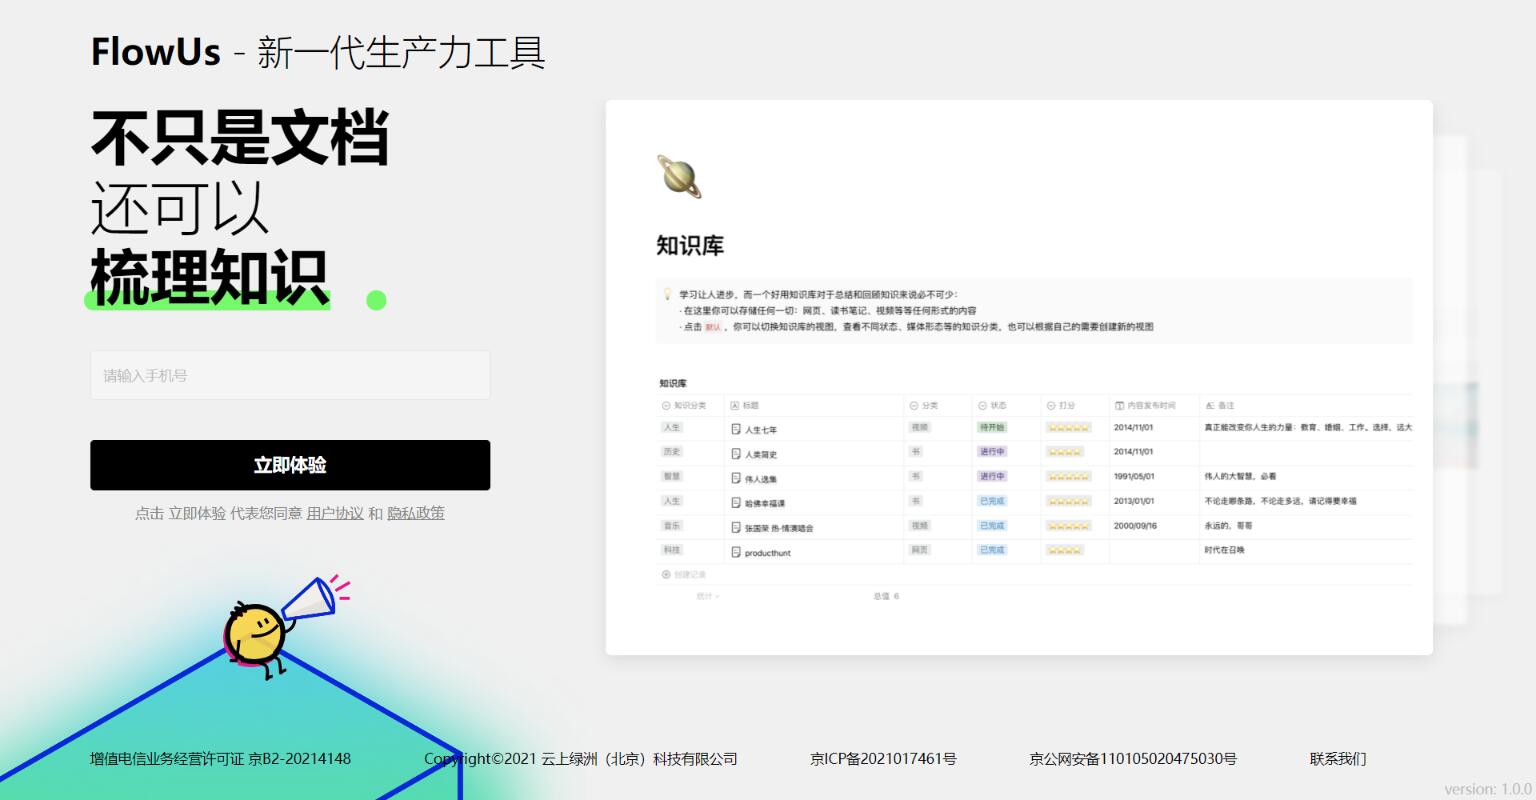Viewport: 1536px width, 800px height.
Task: Click the date 2013/01/01
Action: 1134,501
